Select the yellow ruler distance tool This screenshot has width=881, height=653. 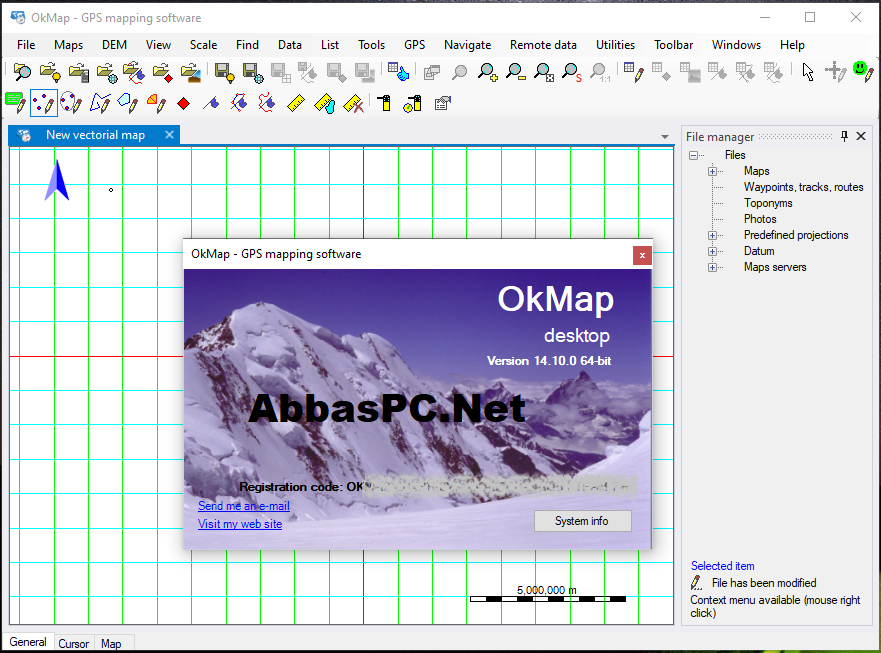point(296,103)
